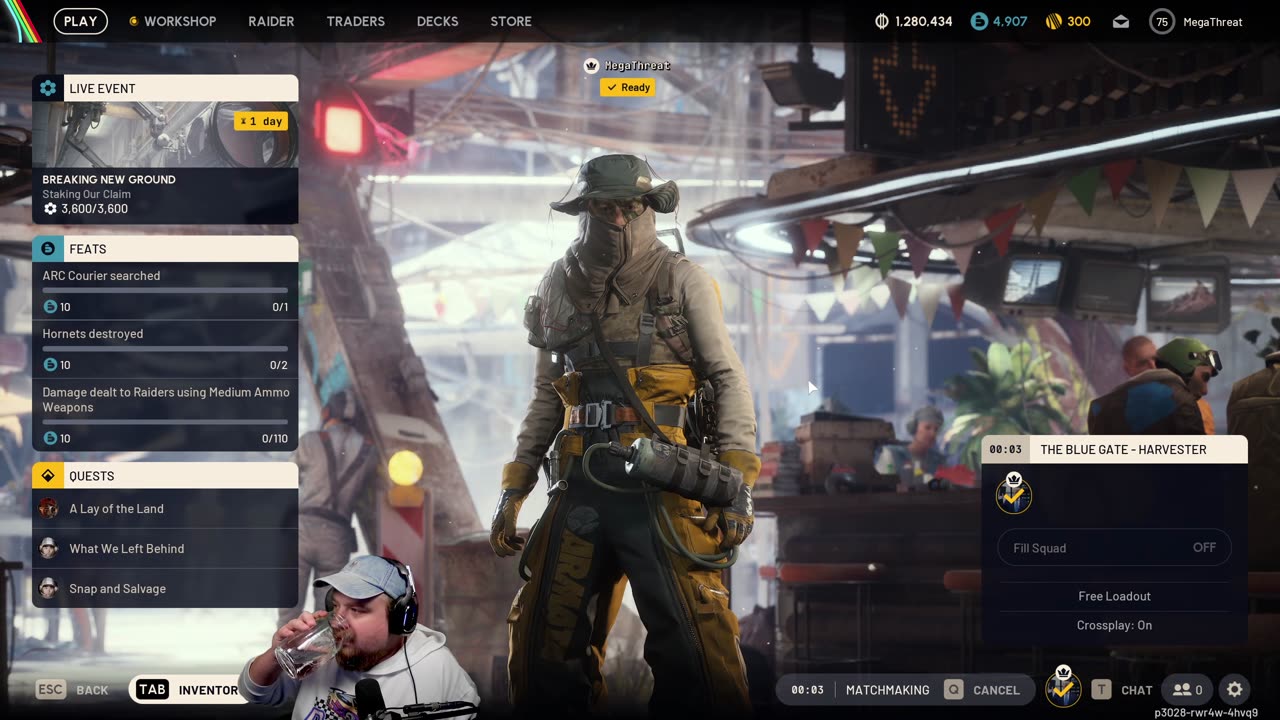Click the Live Event gear icon
1280x720 pixels.
click(x=48, y=88)
